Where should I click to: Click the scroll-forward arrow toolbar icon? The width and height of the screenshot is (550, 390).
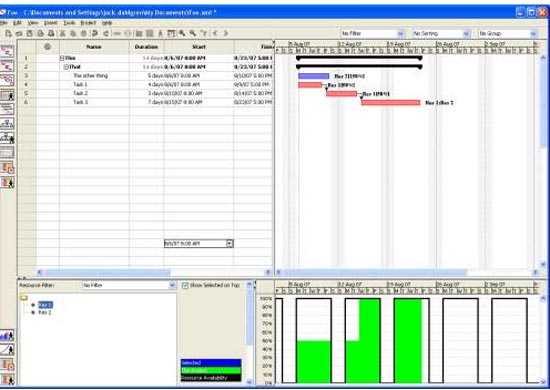click(226, 33)
